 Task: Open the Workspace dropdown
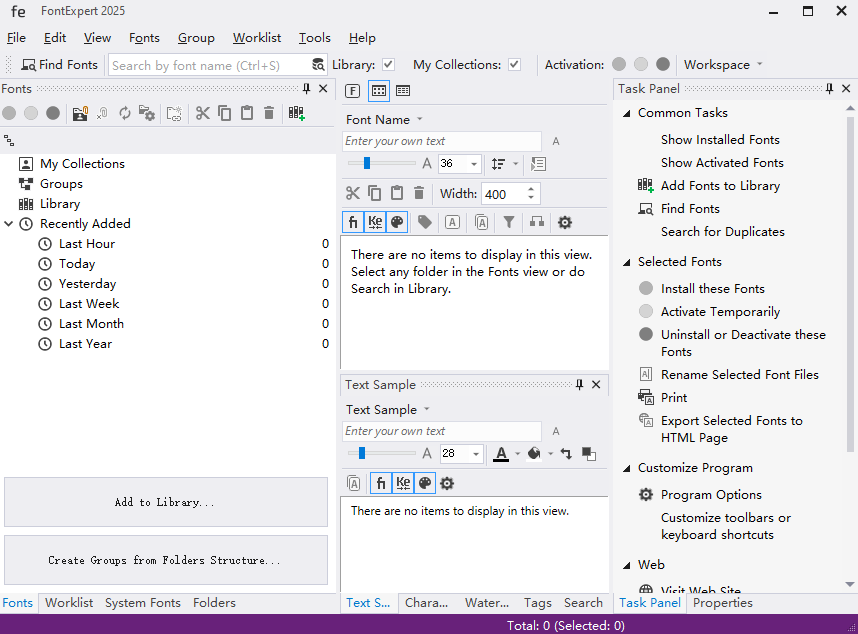point(723,65)
